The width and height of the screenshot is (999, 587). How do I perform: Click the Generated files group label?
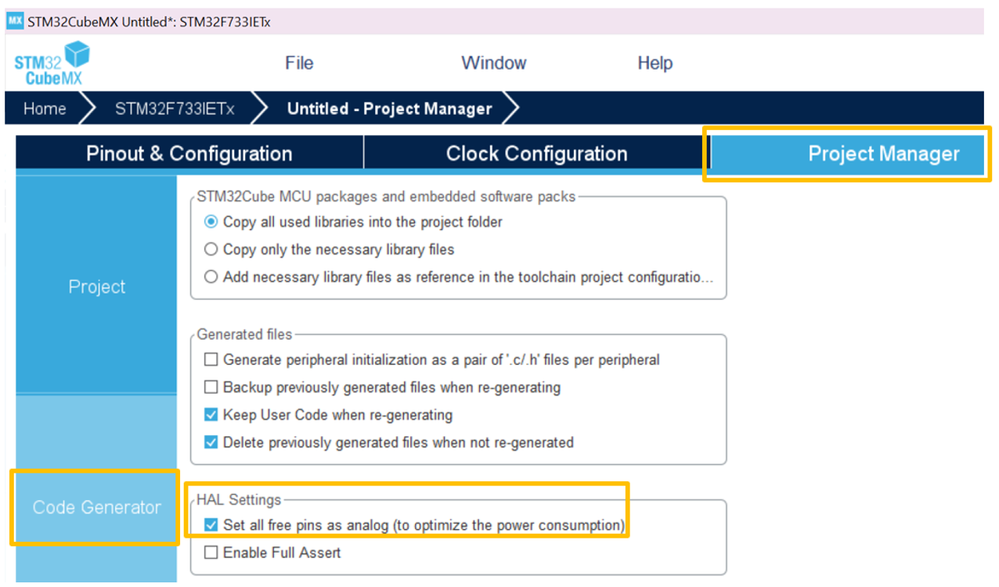pyautogui.click(x=244, y=334)
